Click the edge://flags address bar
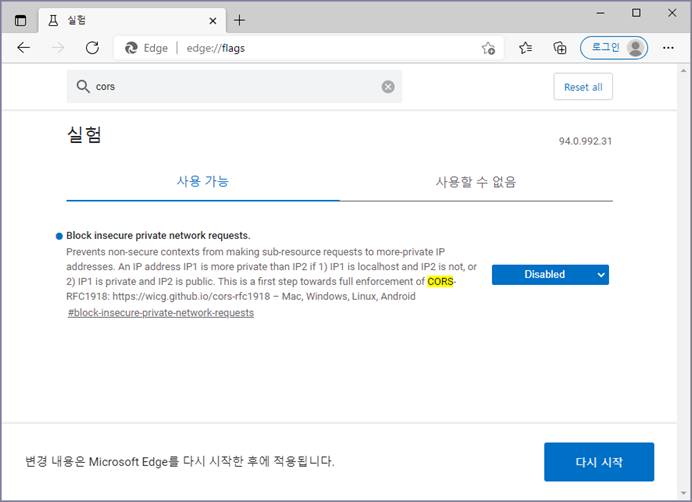692x502 pixels. 300,48
